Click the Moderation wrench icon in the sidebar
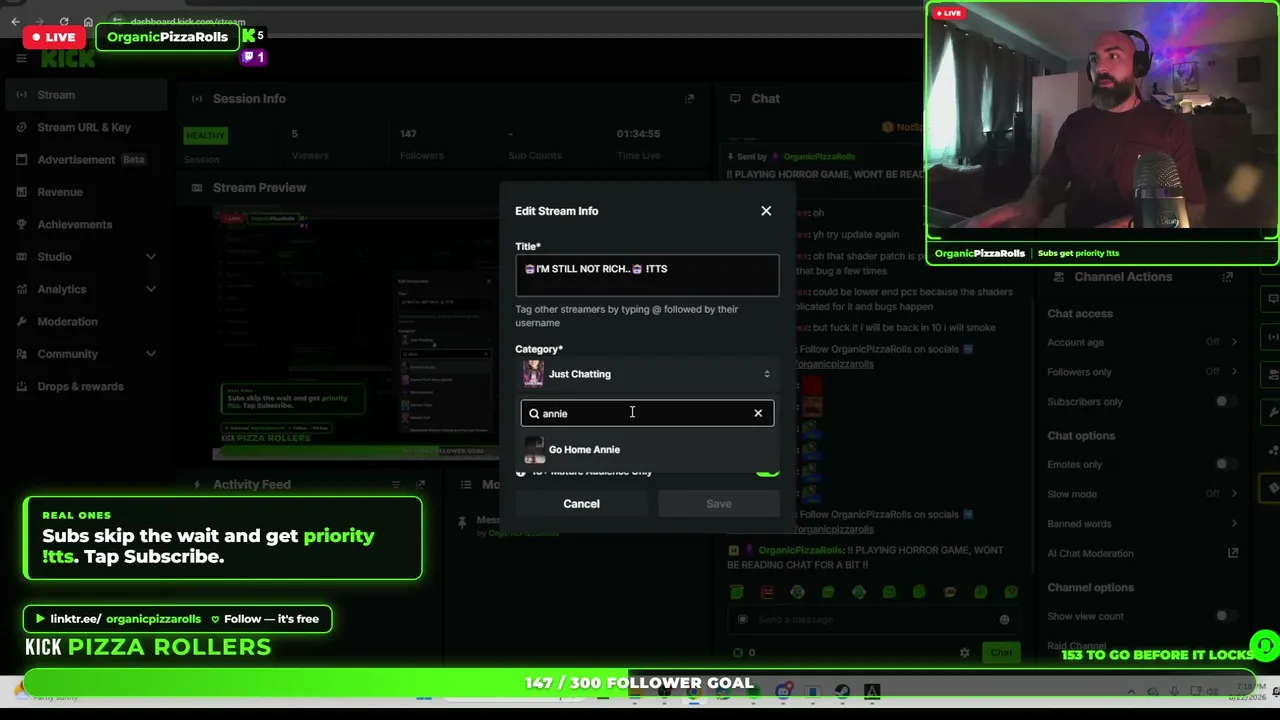The height and width of the screenshot is (720, 1280). (21, 321)
